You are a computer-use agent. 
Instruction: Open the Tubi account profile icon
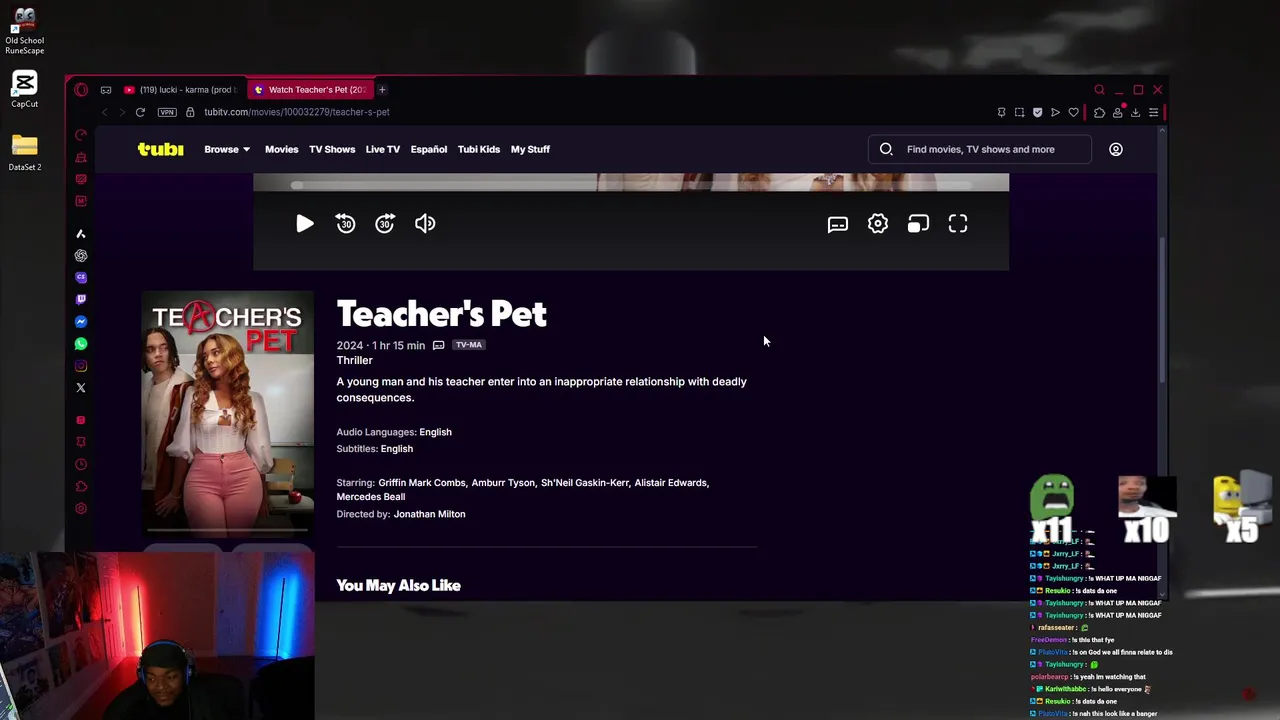(x=1116, y=149)
